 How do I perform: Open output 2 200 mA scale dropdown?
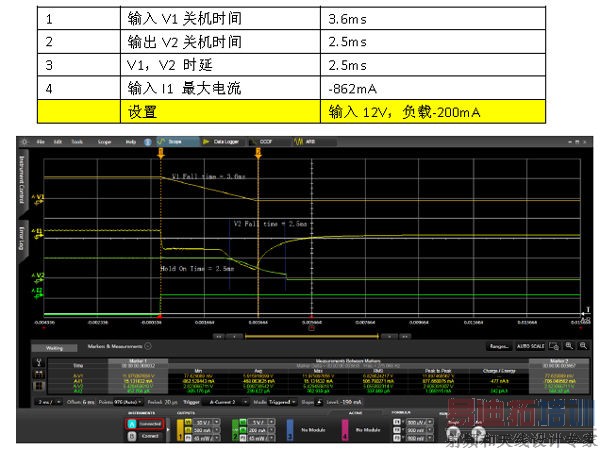261,430
